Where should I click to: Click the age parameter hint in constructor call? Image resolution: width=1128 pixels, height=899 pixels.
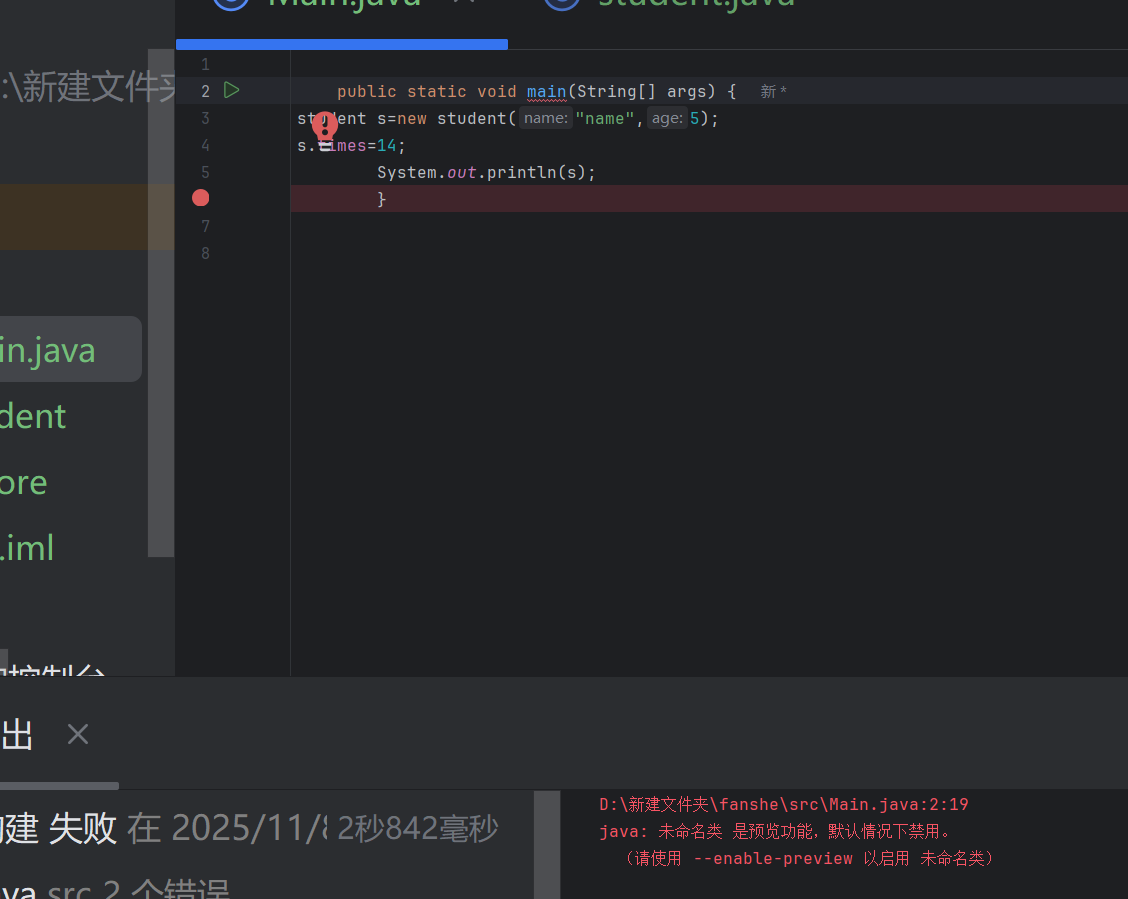click(666, 118)
